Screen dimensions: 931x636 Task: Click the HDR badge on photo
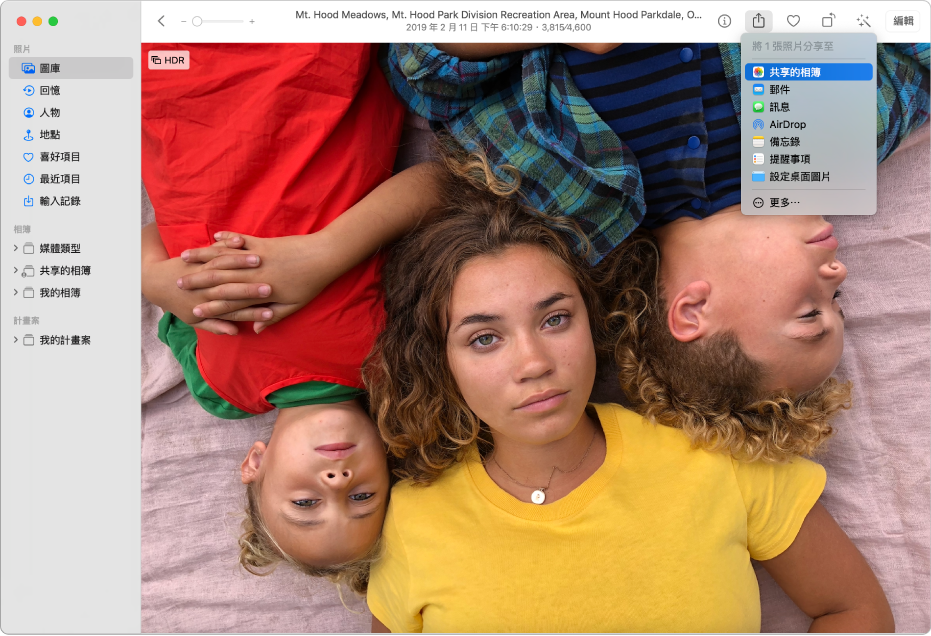tap(169, 60)
